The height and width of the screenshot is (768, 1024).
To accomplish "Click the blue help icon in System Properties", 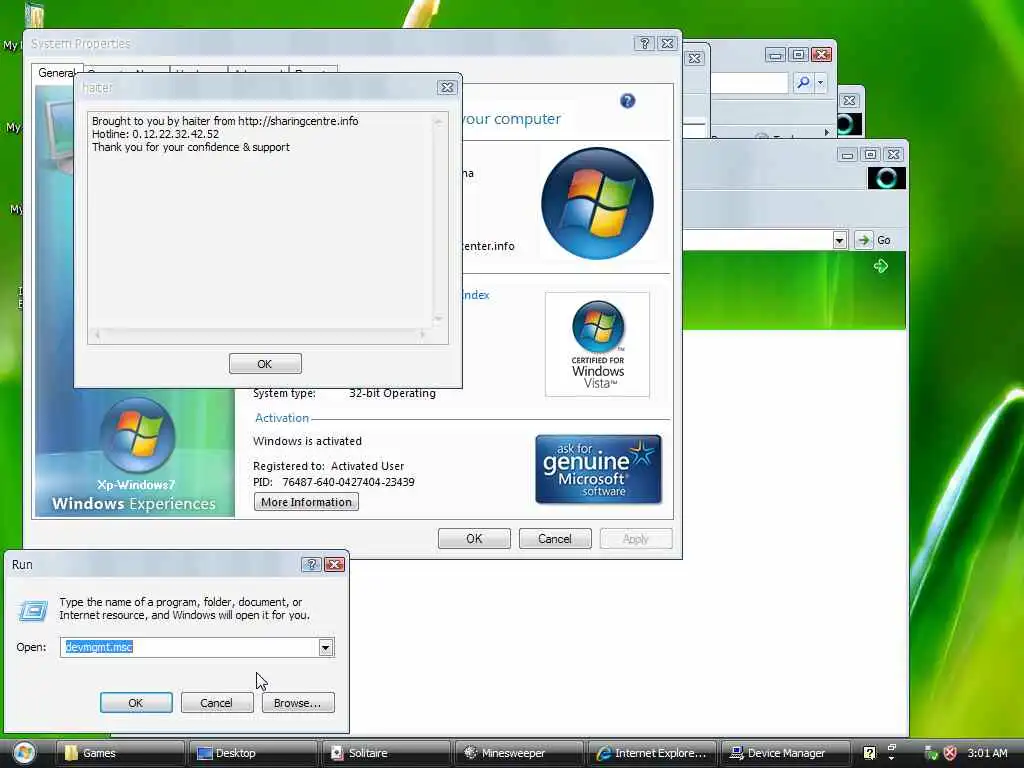I will [x=628, y=101].
